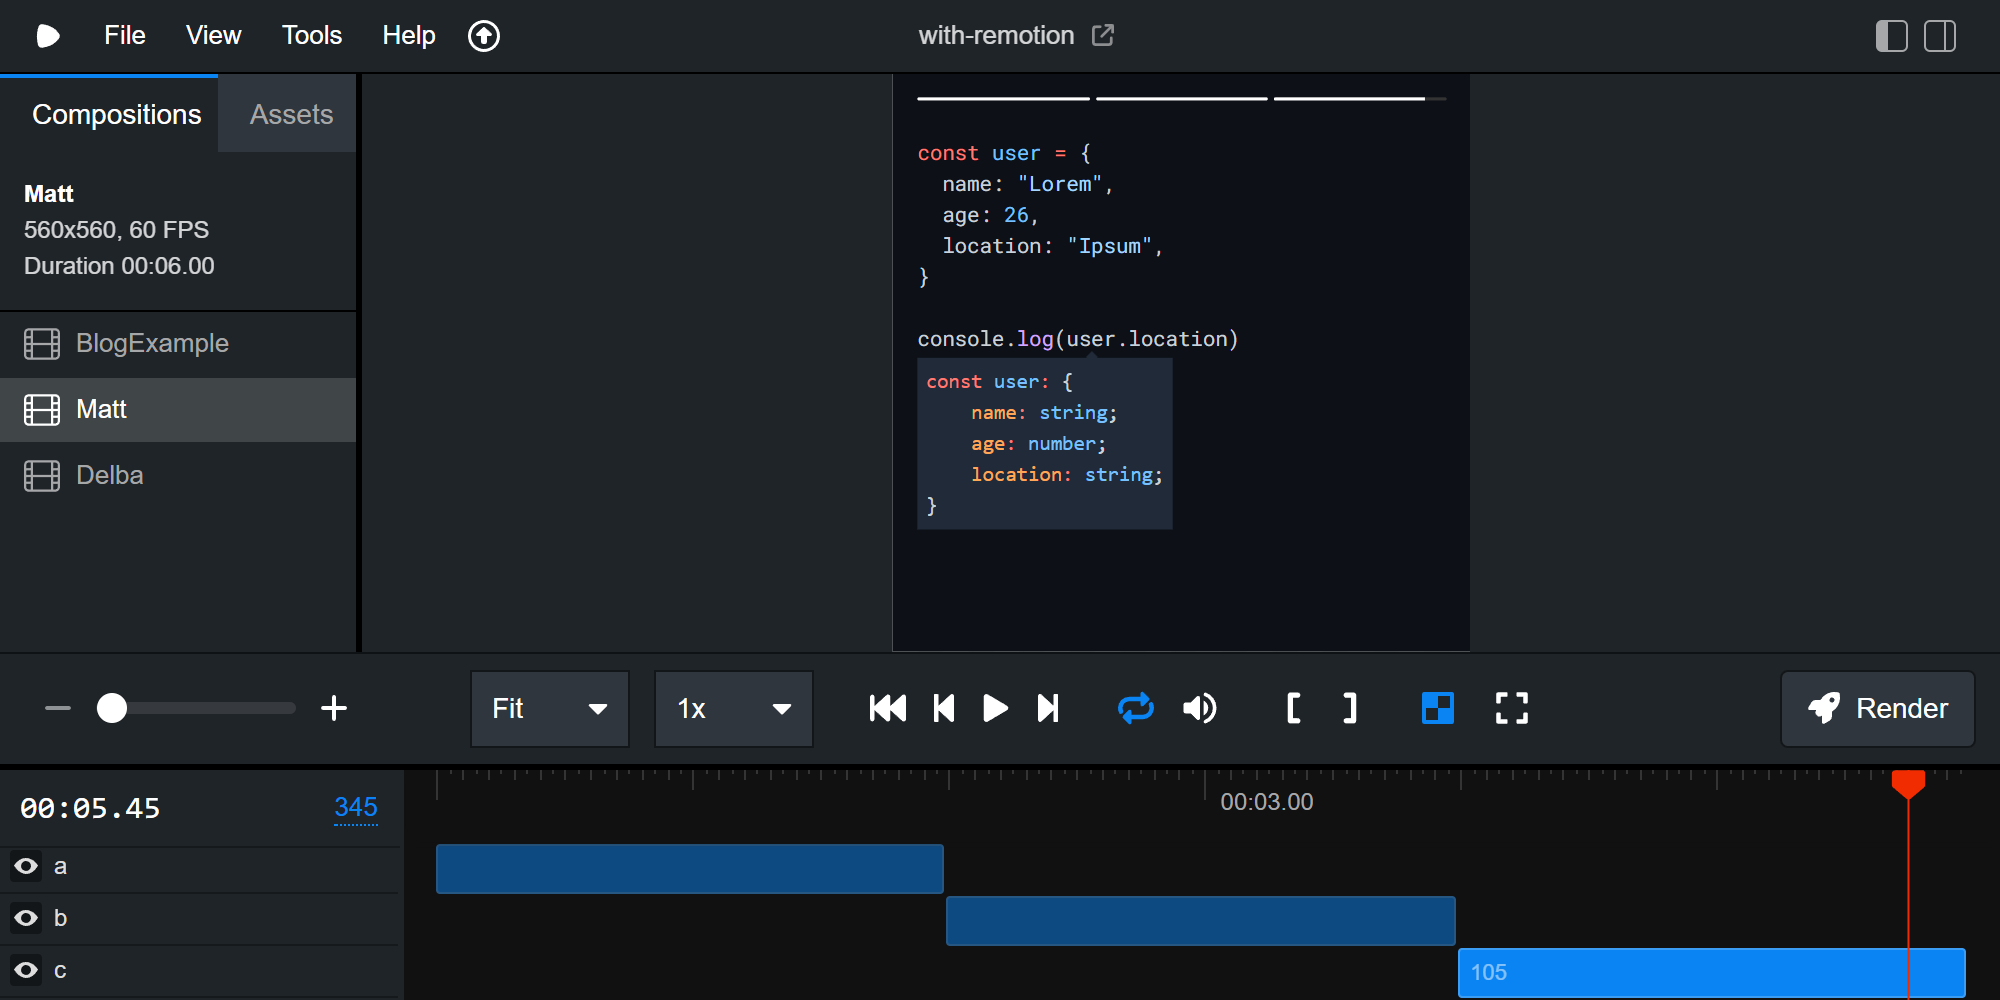
Task: Click the timeline zoom slider handle
Action: pyautogui.click(x=112, y=708)
